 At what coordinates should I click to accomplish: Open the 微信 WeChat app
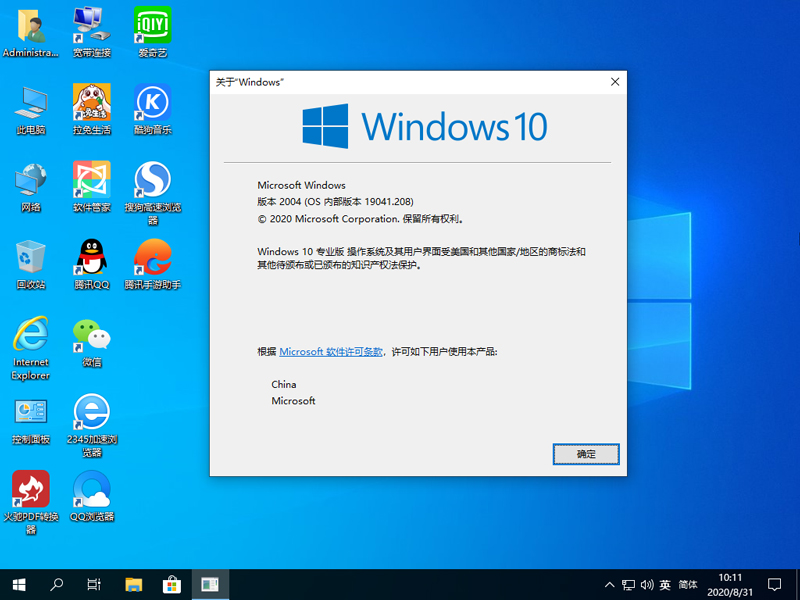(90, 338)
